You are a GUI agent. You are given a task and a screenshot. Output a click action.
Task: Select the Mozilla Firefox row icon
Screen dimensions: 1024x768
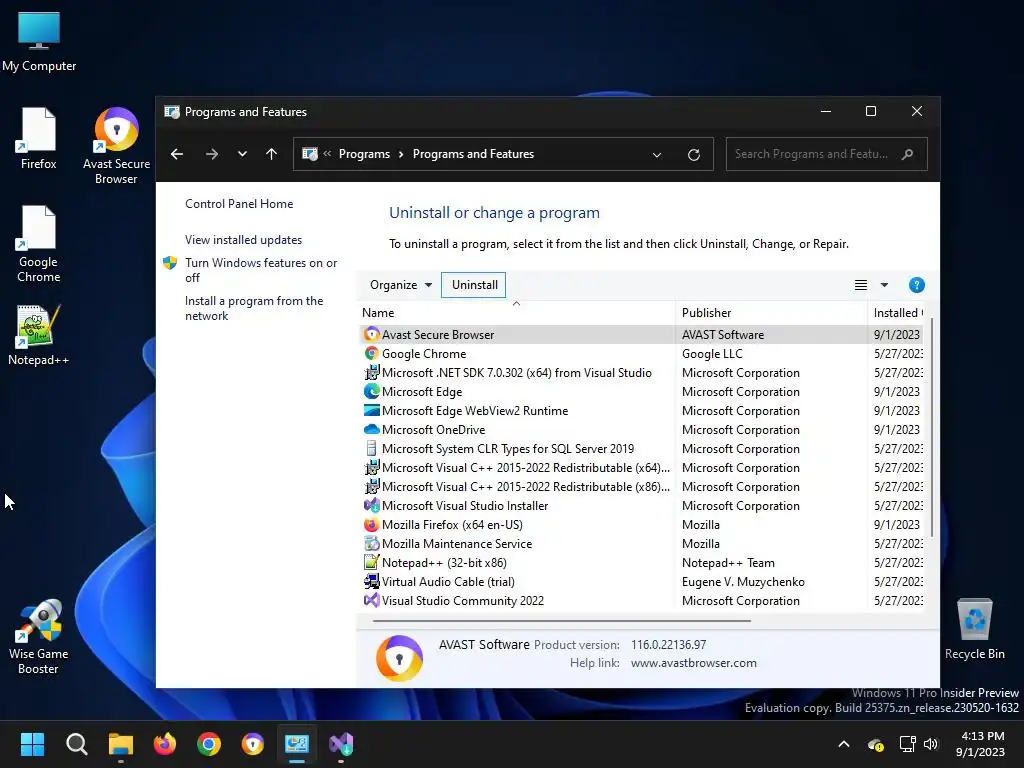pyautogui.click(x=372, y=524)
